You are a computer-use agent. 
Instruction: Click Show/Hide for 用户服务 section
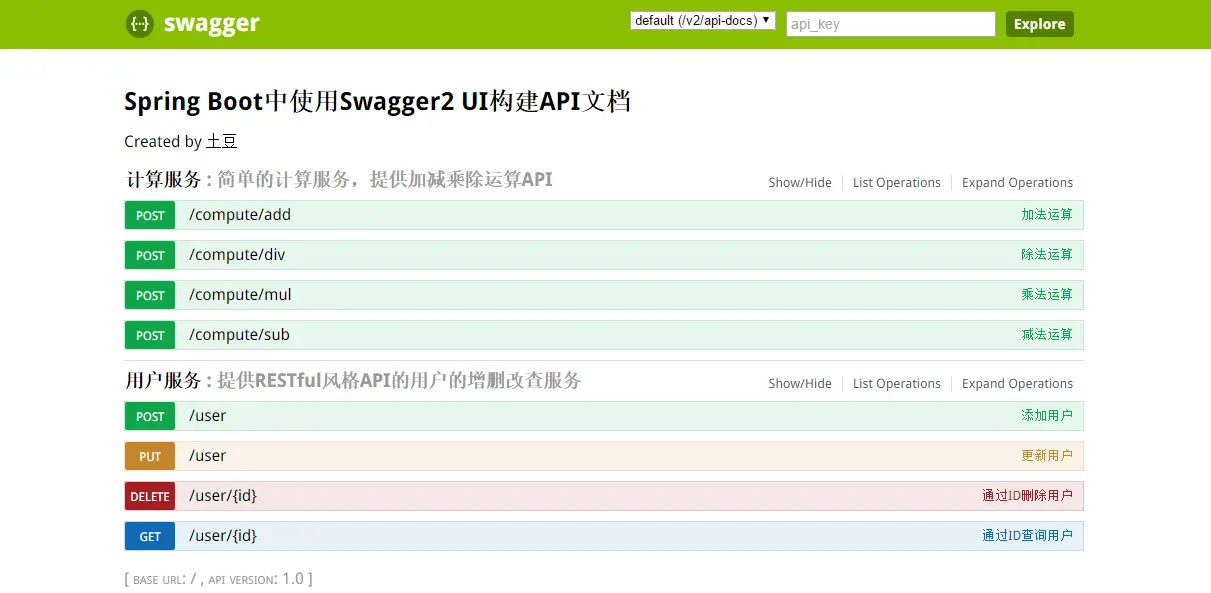coord(800,384)
